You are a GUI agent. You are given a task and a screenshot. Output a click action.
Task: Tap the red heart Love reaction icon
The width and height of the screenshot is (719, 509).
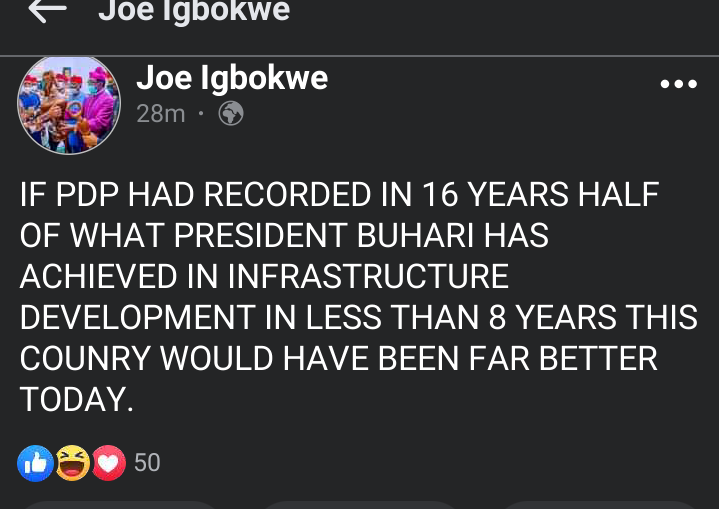tap(109, 463)
